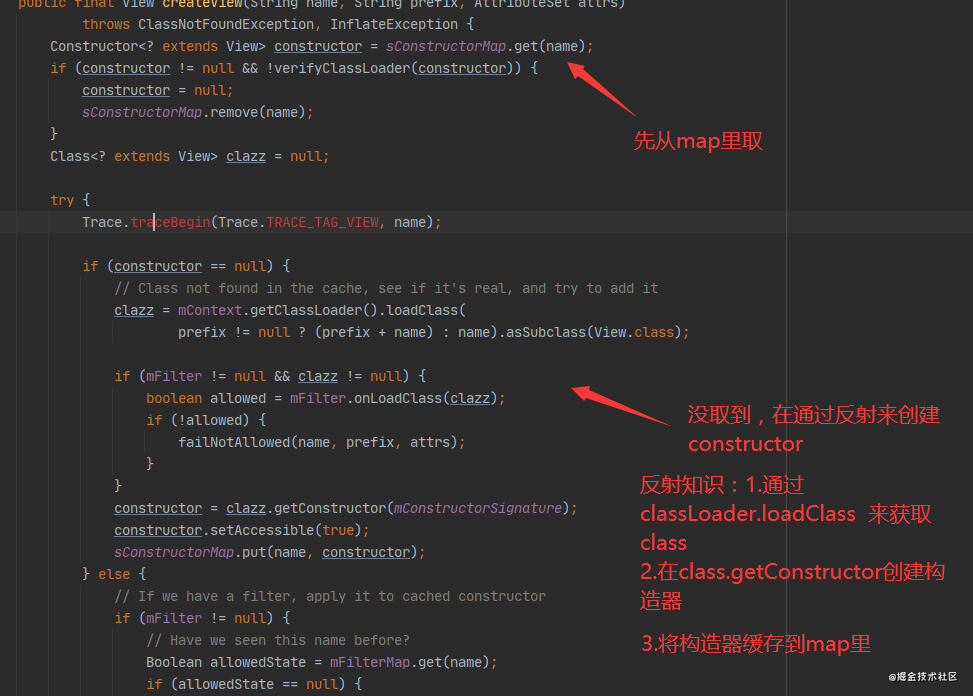Click mContext.getClassLoader().loadClass( call
This screenshot has height=696, width=973.
click(321, 310)
